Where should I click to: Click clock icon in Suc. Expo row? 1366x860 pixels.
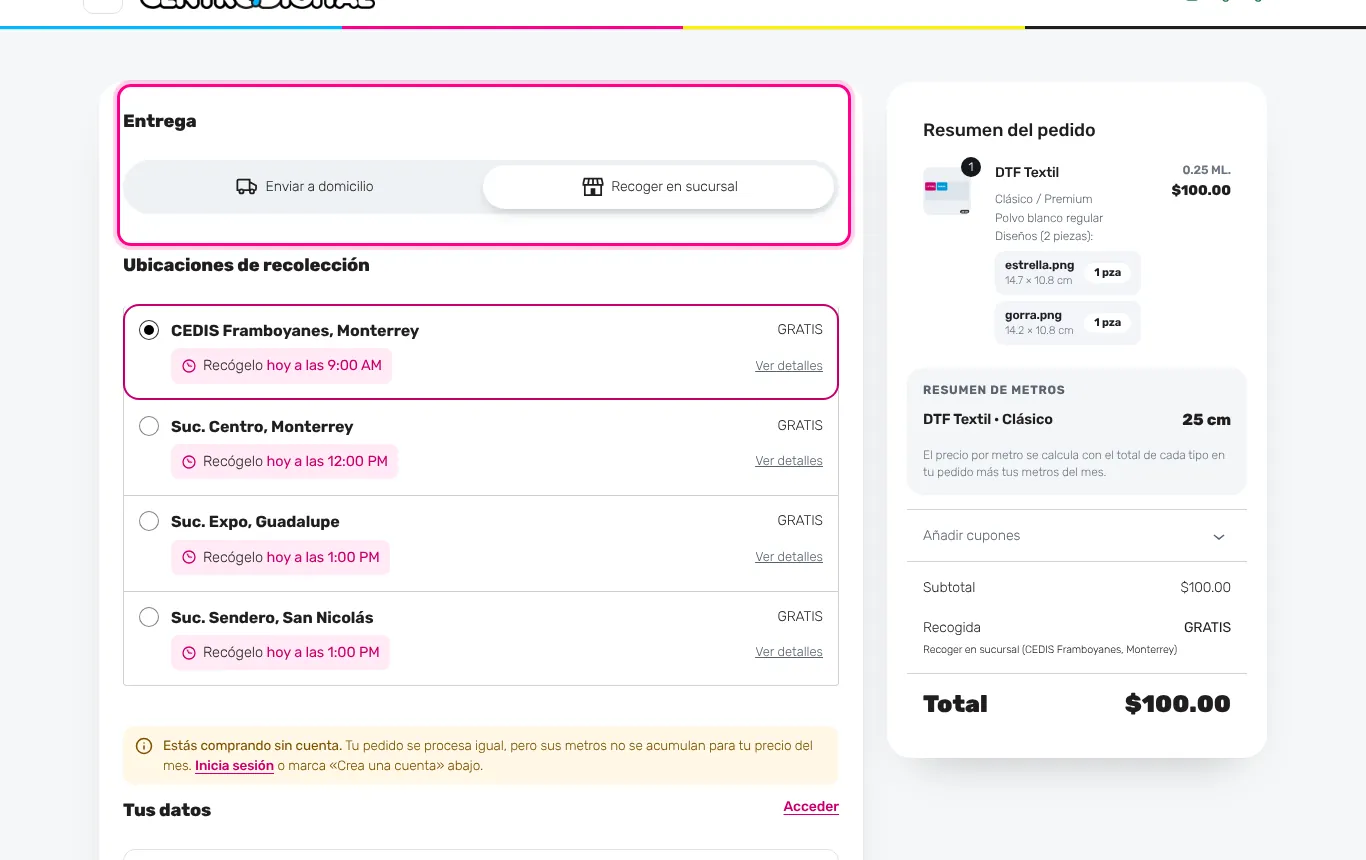click(189, 558)
